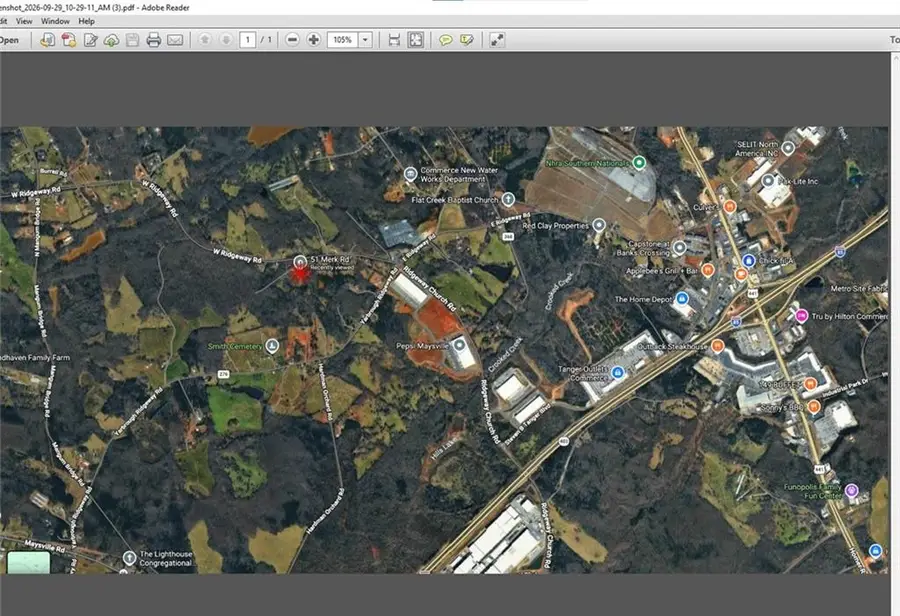Click the Zoom In plus button
The width and height of the screenshot is (900, 616).
313,40
